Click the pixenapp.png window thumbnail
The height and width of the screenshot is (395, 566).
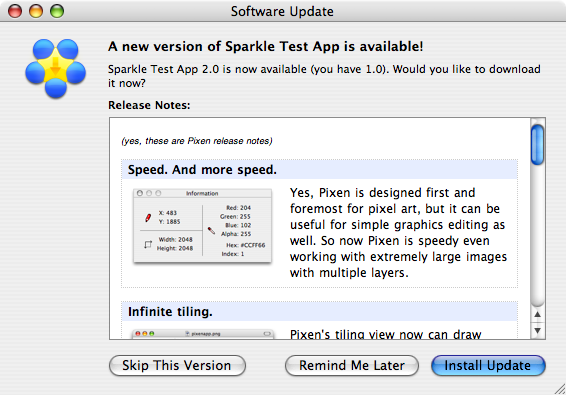coord(203,334)
